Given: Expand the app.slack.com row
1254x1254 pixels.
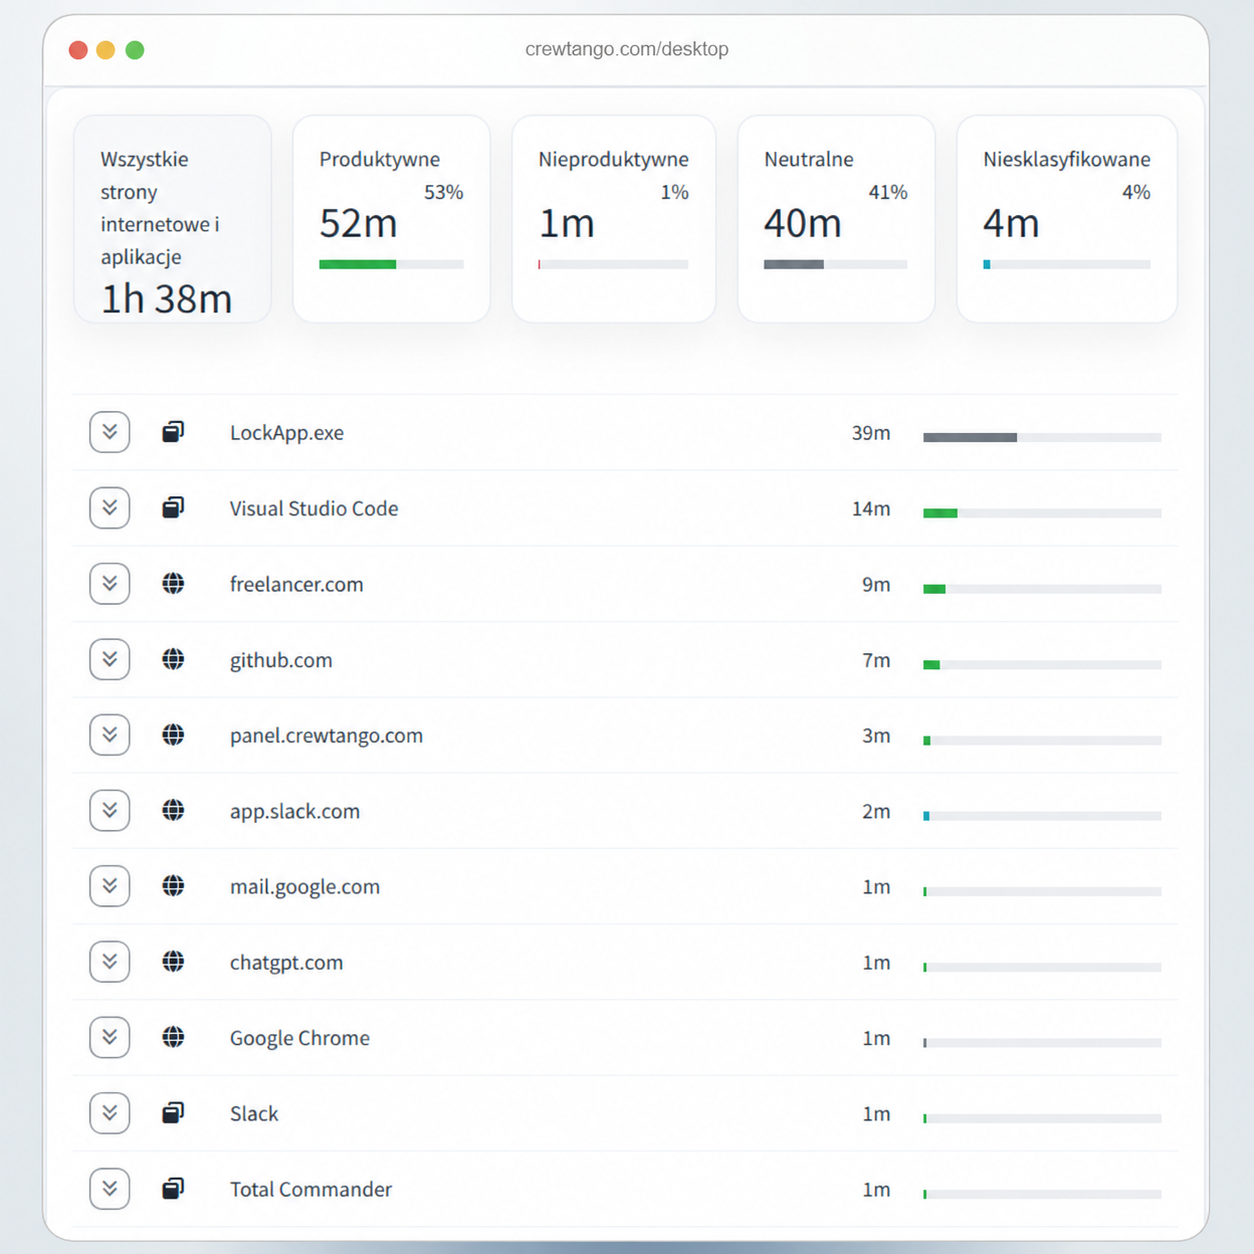Looking at the screenshot, I should tap(110, 810).
